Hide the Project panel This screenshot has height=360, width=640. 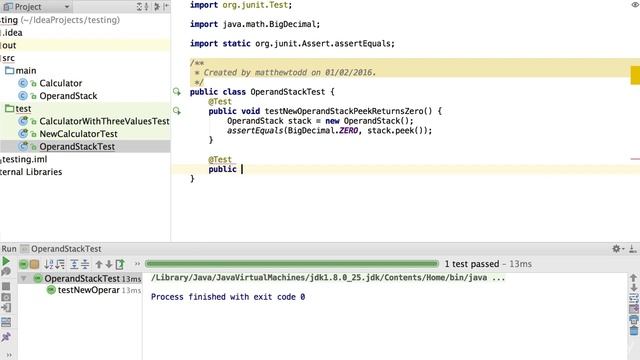(166, 7)
